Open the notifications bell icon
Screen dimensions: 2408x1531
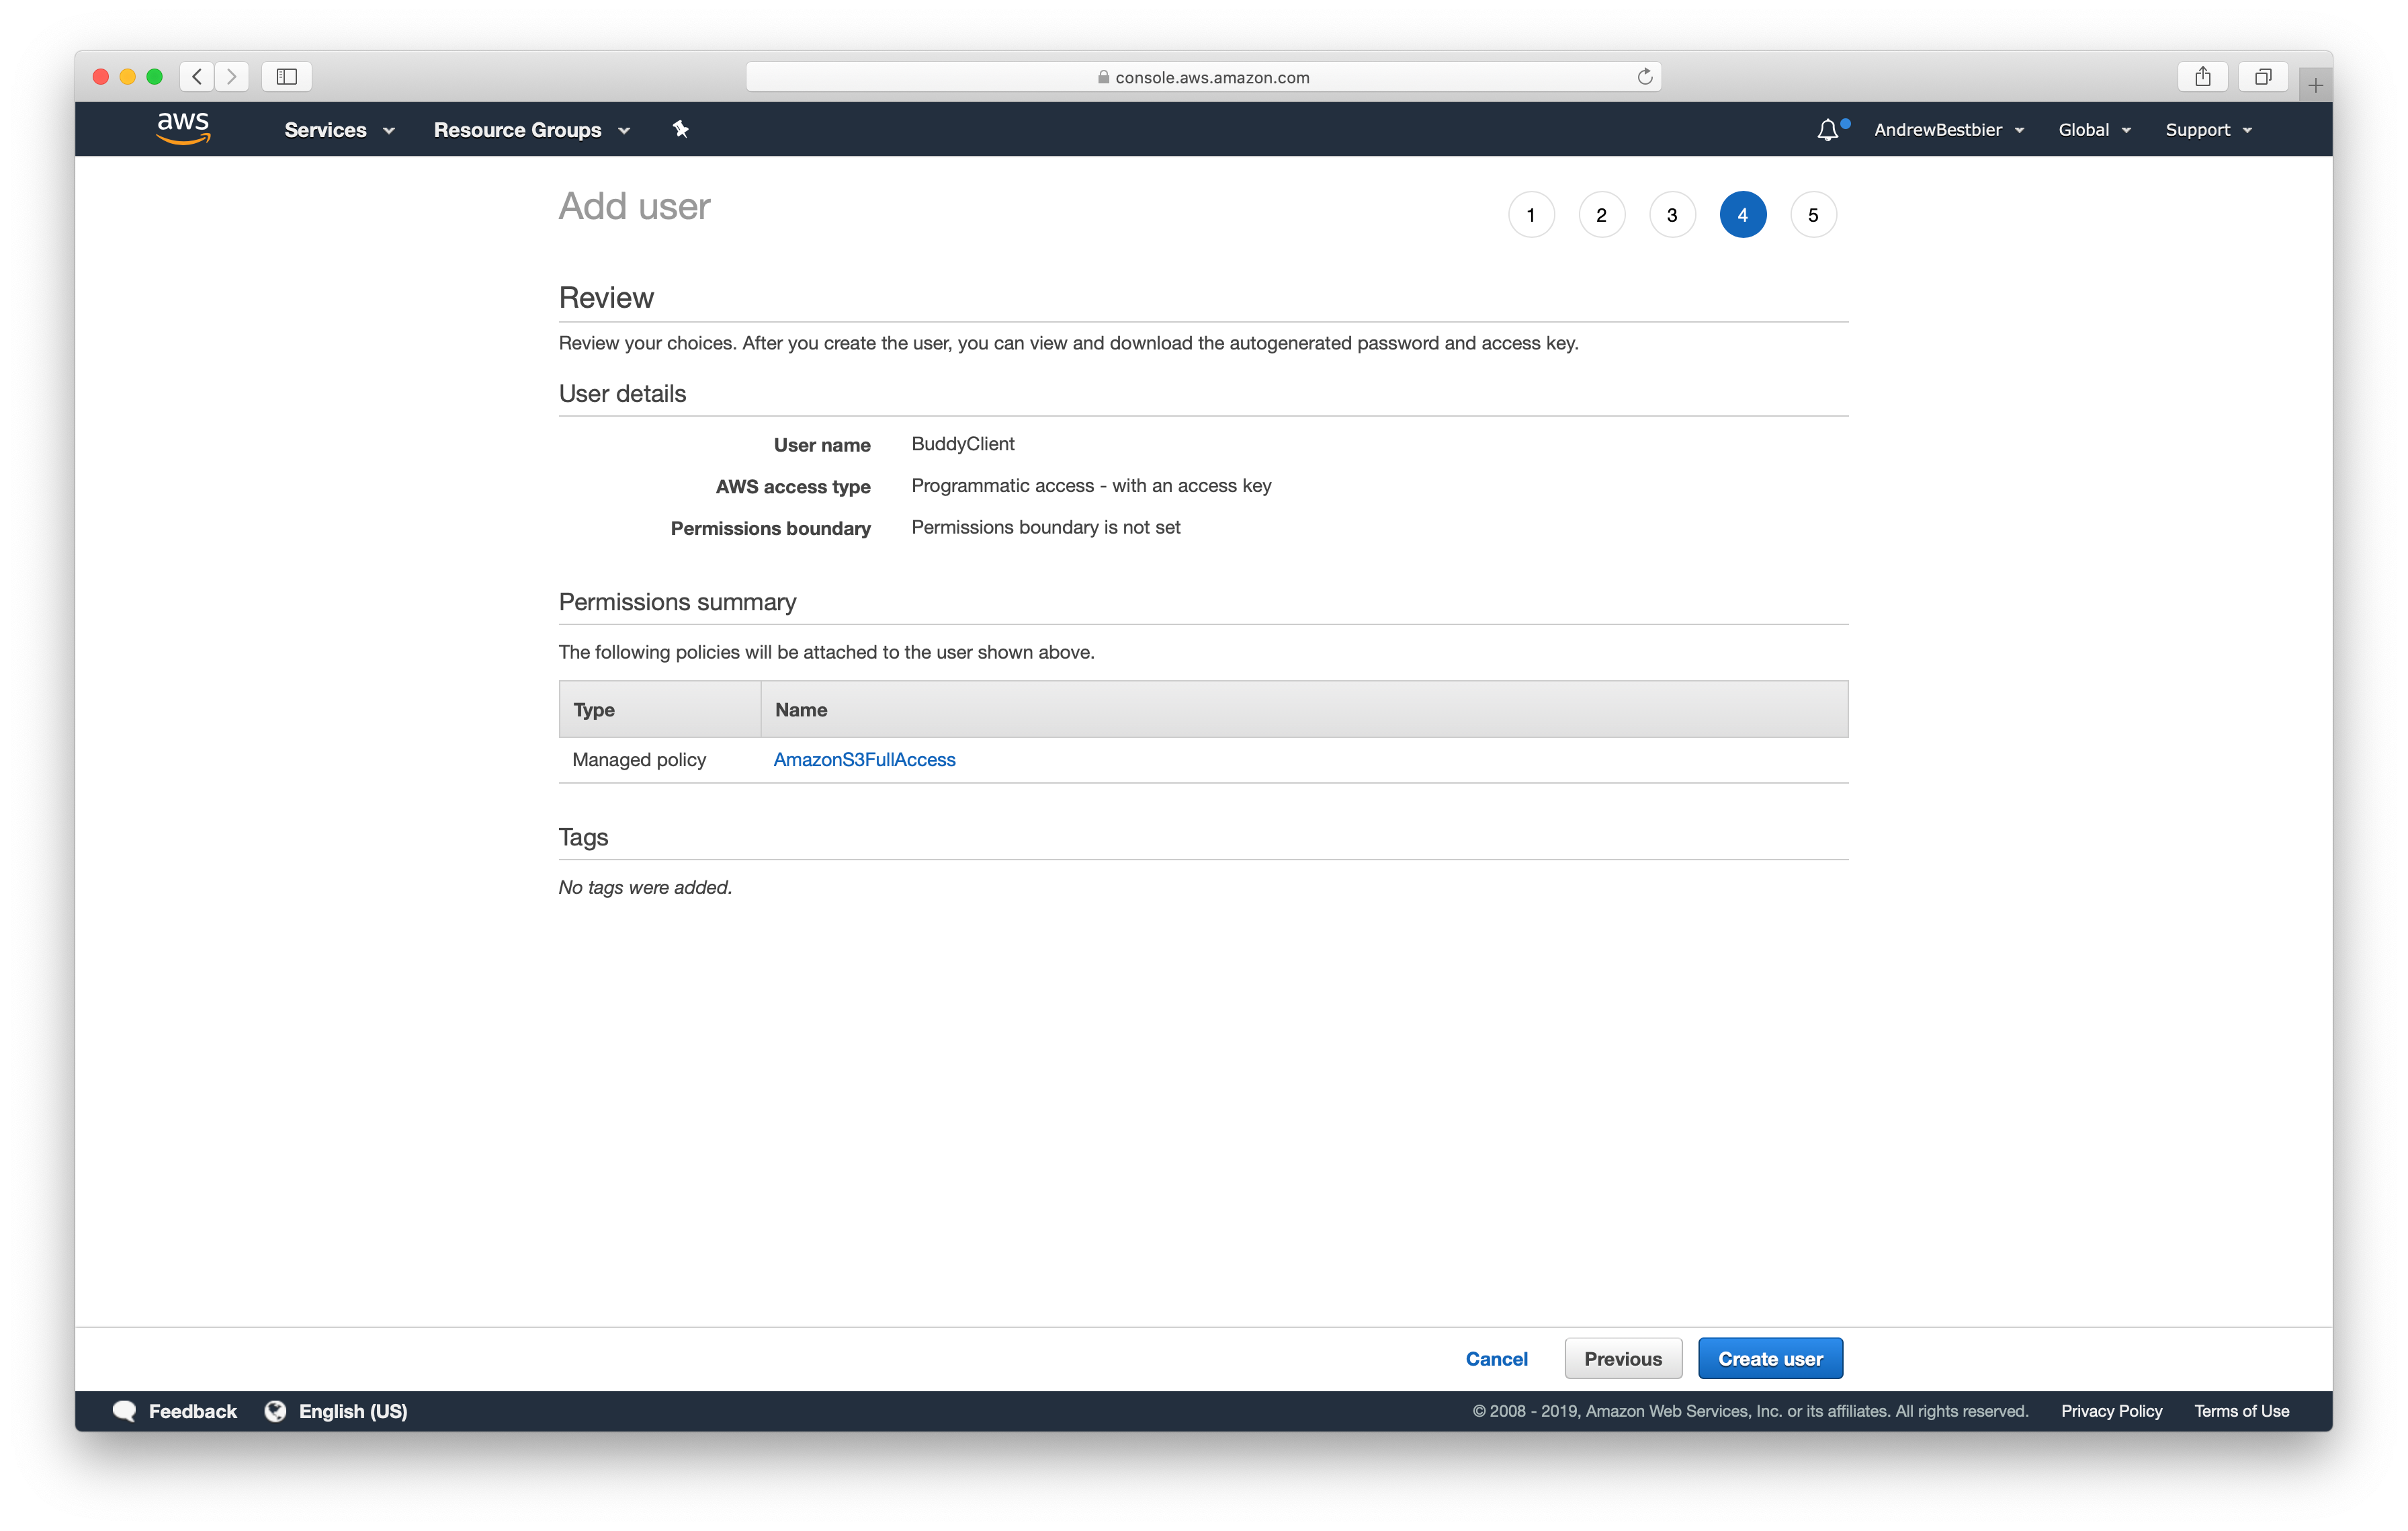[1827, 130]
